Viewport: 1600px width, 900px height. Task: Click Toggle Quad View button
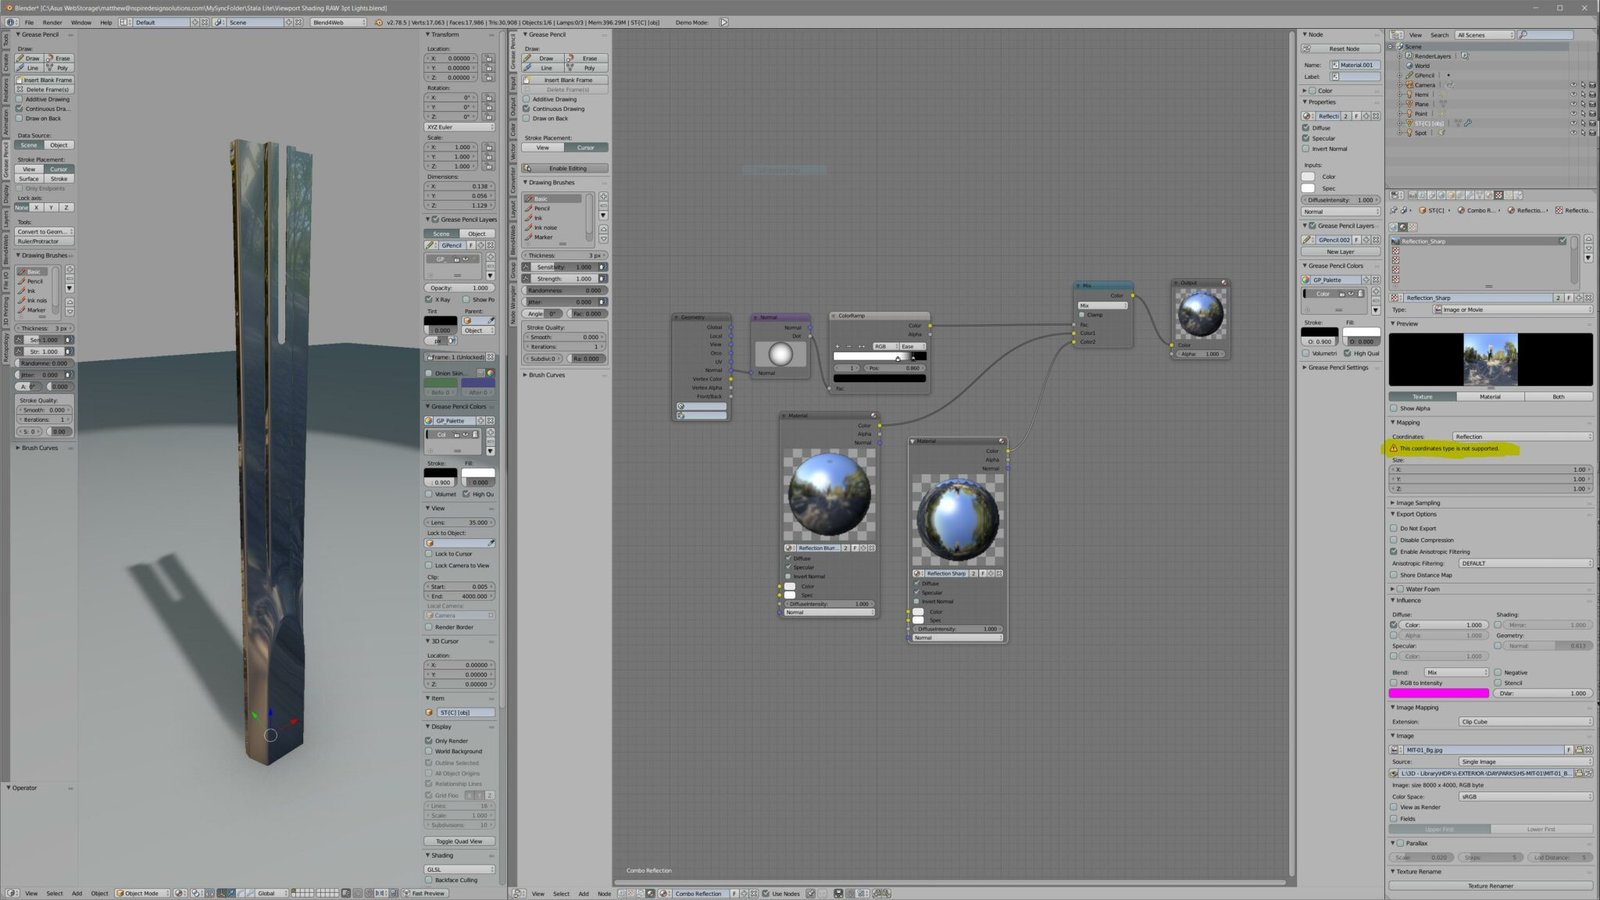tap(460, 841)
